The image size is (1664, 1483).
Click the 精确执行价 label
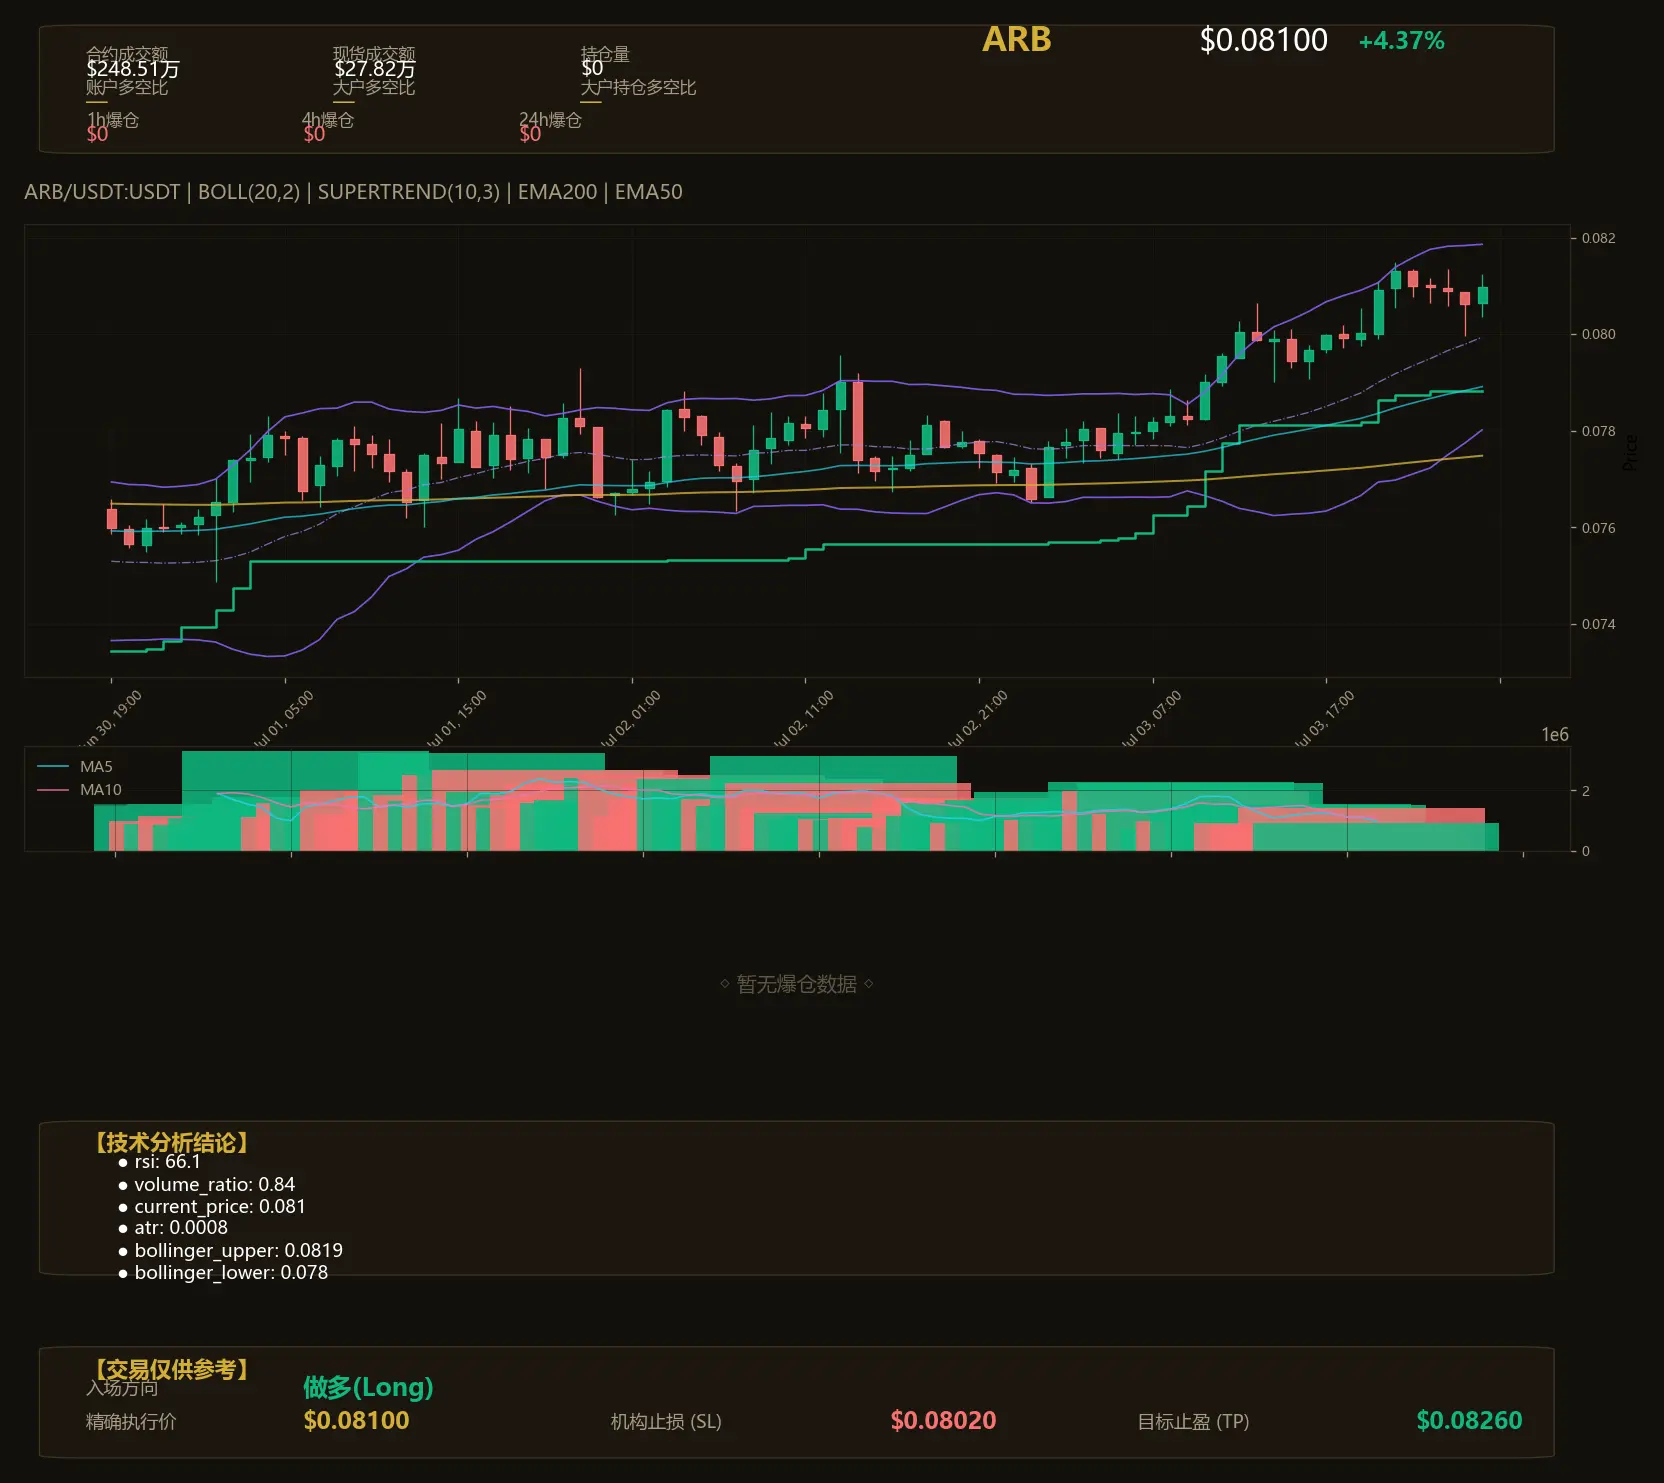pos(131,1421)
